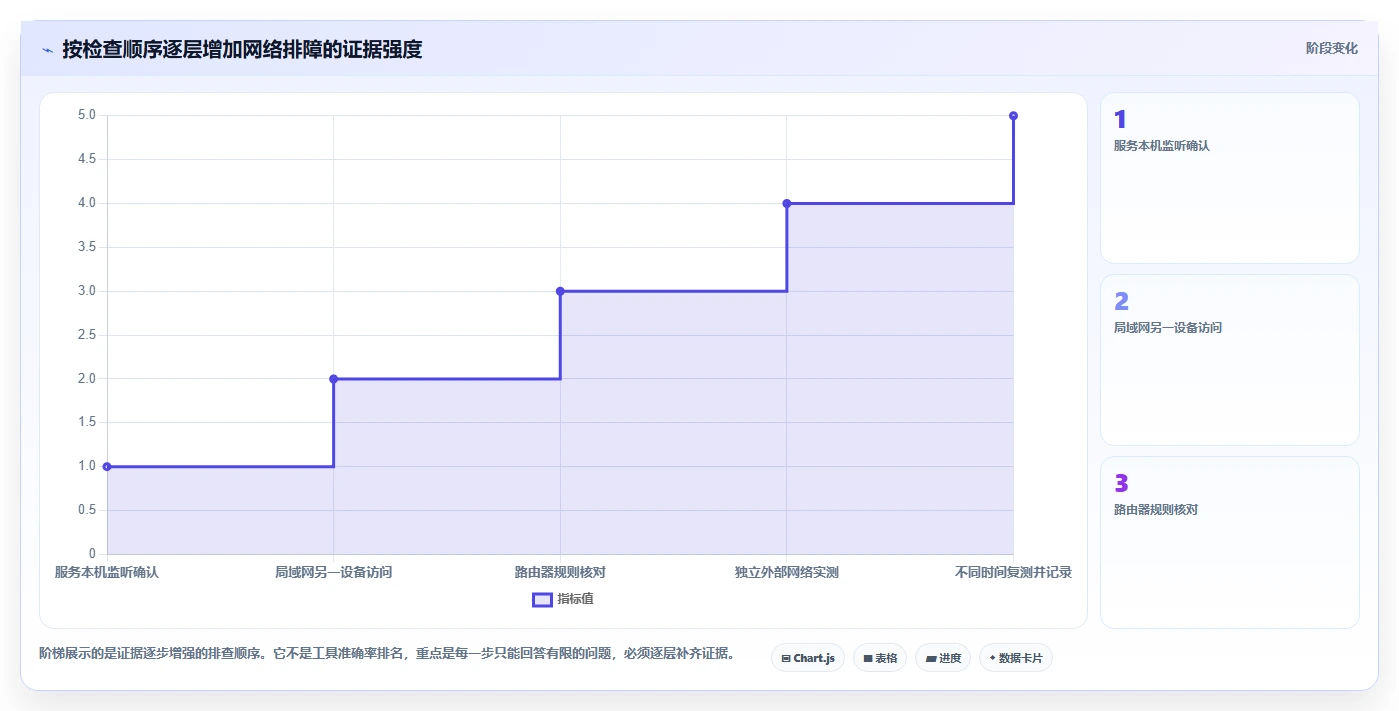
Task: Click y-axis tick label 5.0
Action: (x=87, y=115)
